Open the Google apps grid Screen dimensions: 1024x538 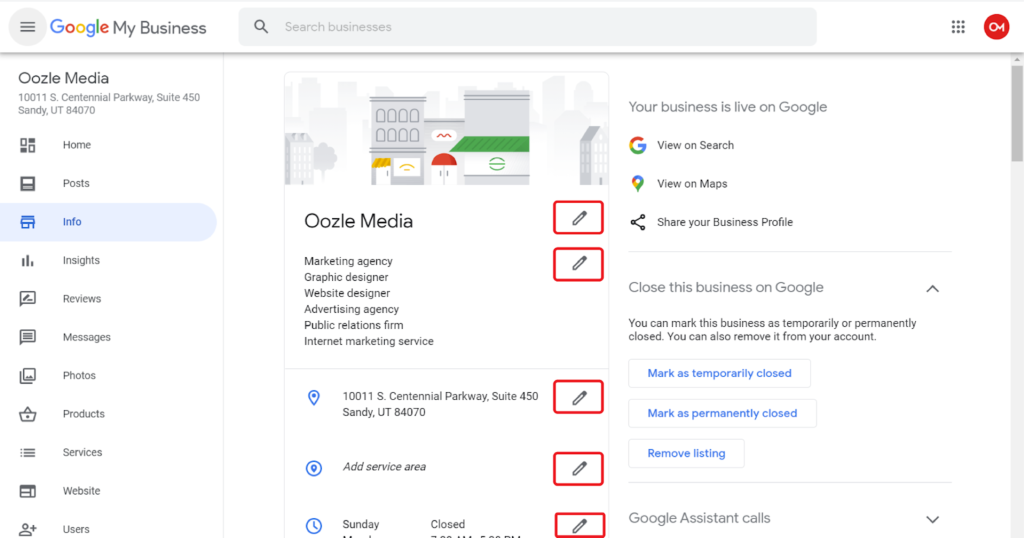pos(958,27)
